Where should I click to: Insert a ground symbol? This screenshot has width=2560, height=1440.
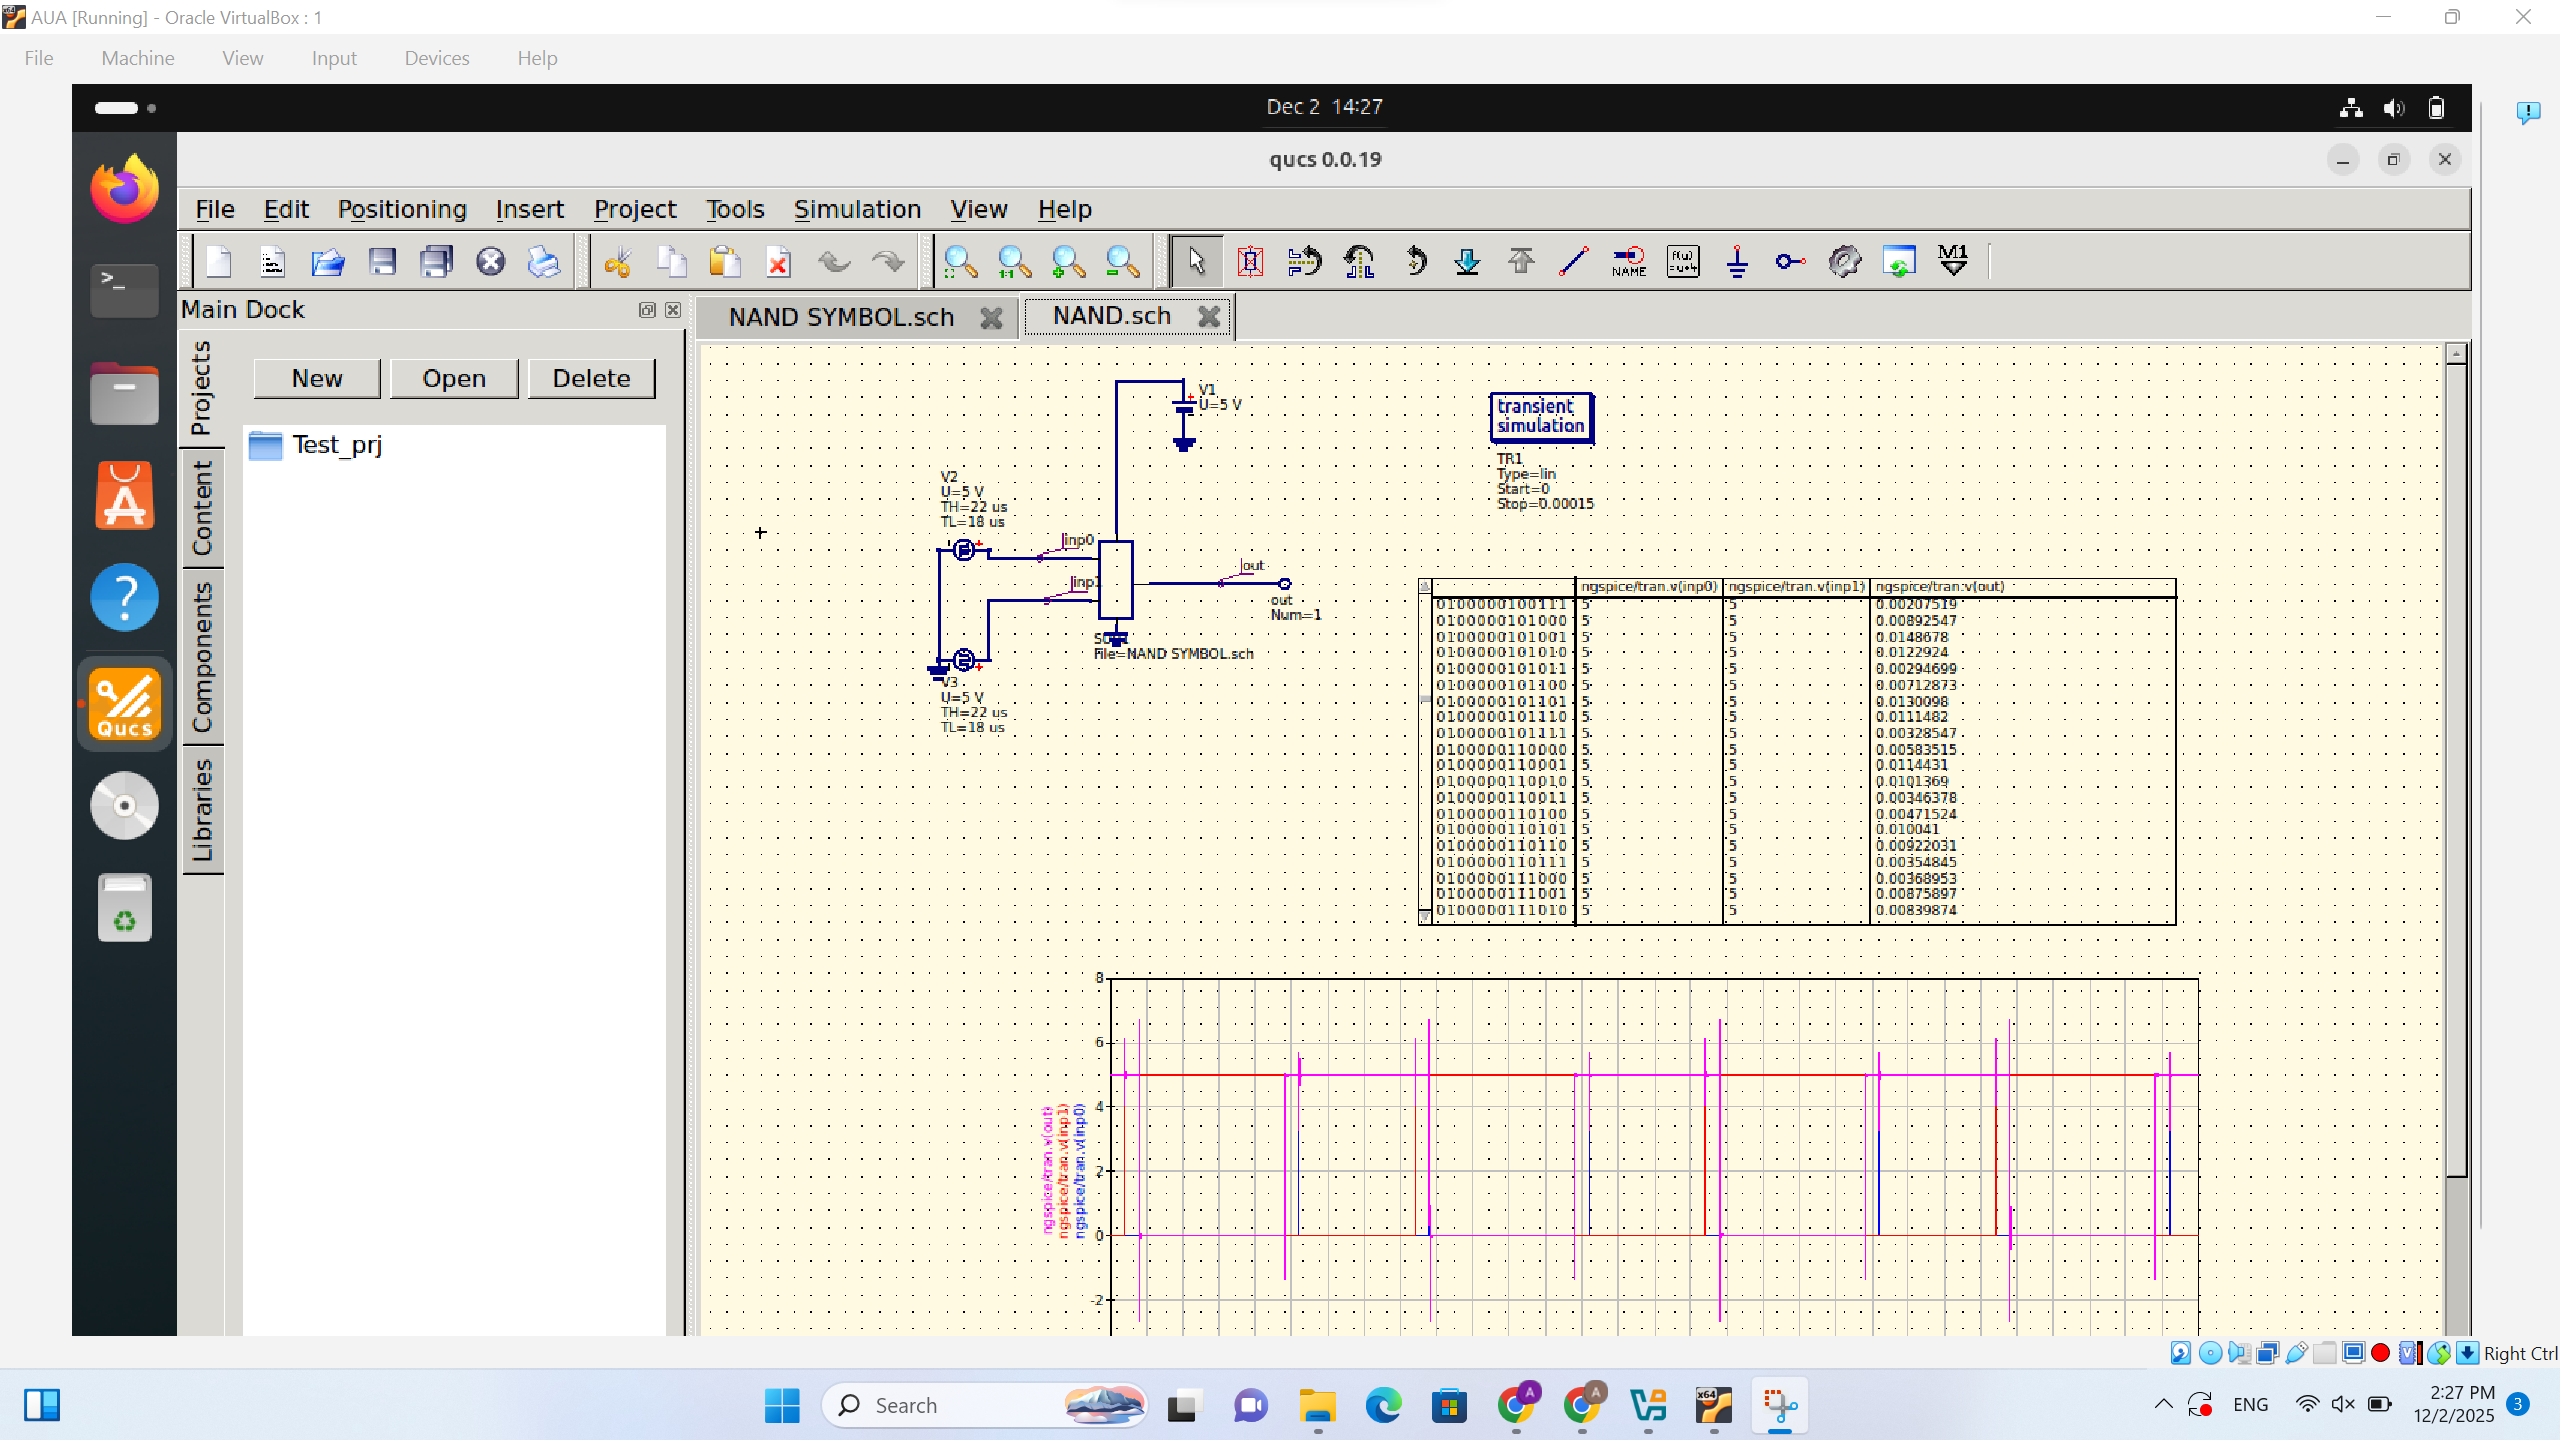pos(1737,262)
